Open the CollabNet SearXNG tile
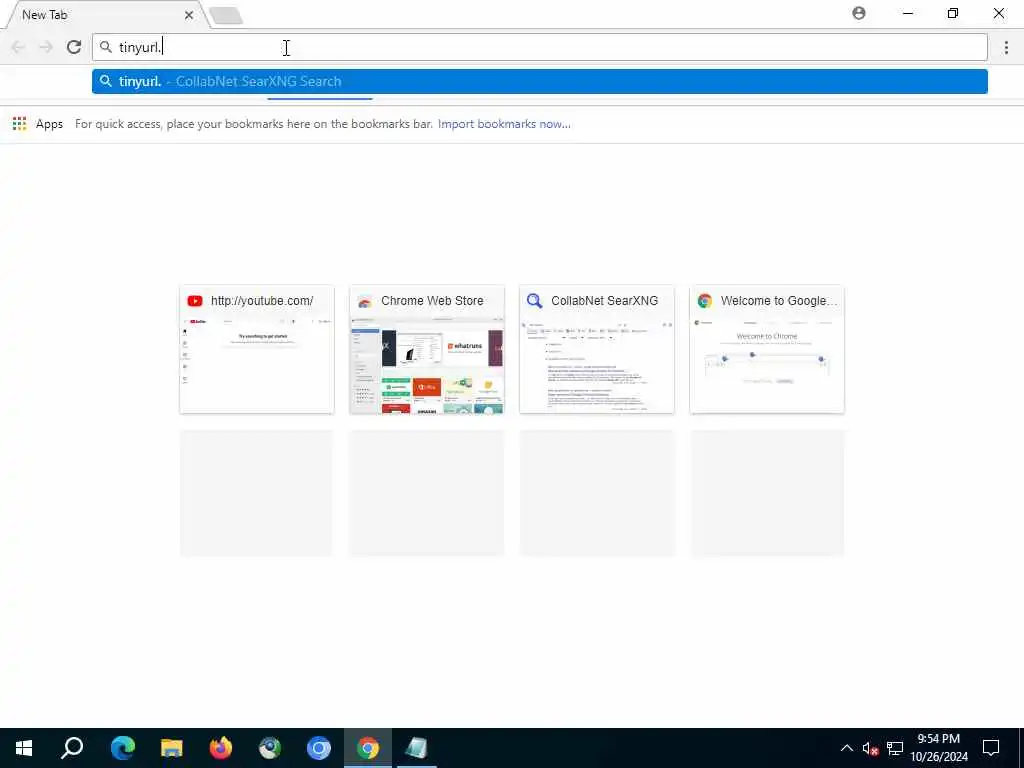1024x768 pixels. (597, 349)
